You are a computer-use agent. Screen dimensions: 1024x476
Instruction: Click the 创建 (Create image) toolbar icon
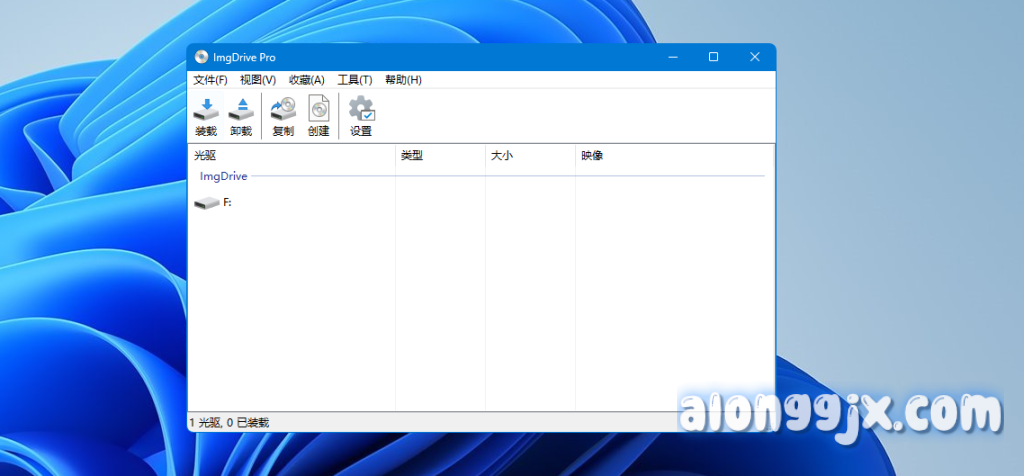point(318,115)
